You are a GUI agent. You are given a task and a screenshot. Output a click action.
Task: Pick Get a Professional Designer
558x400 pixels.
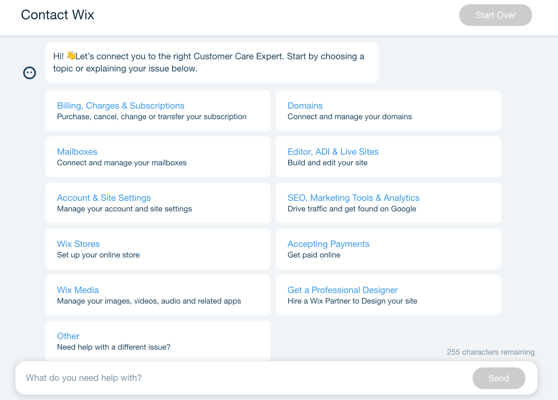pyautogui.click(x=388, y=295)
